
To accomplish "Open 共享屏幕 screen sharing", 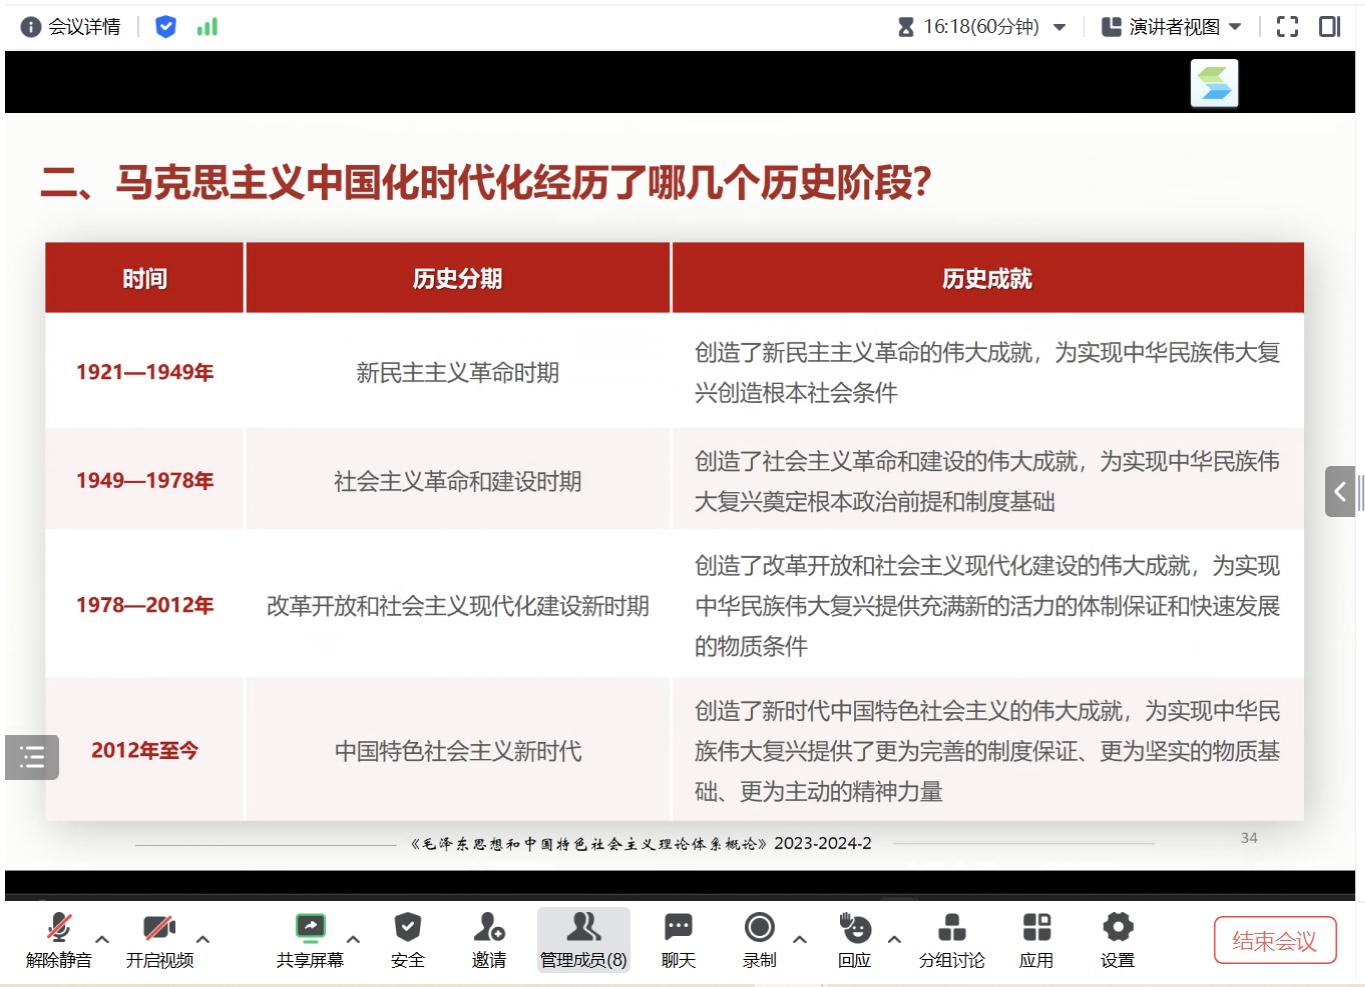I will (310, 940).
